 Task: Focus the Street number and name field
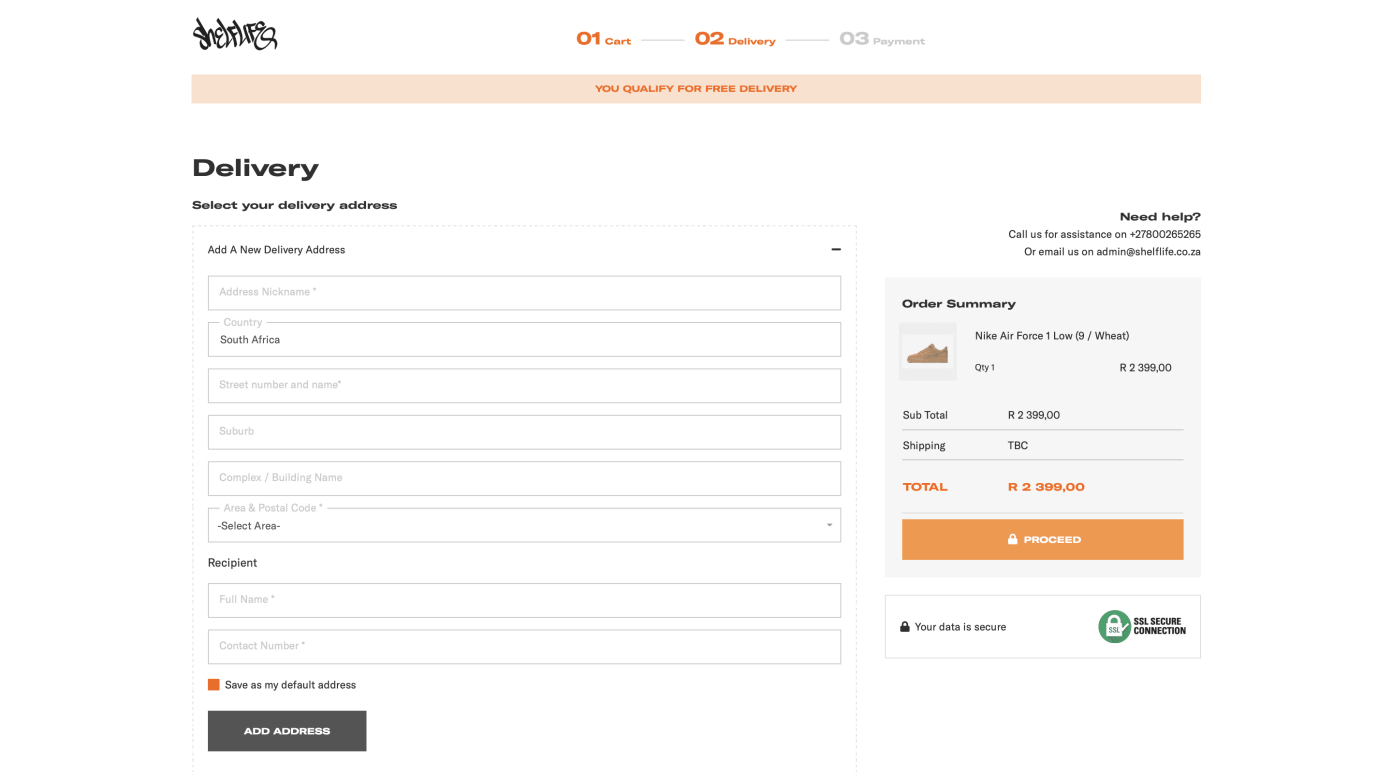tap(524, 386)
